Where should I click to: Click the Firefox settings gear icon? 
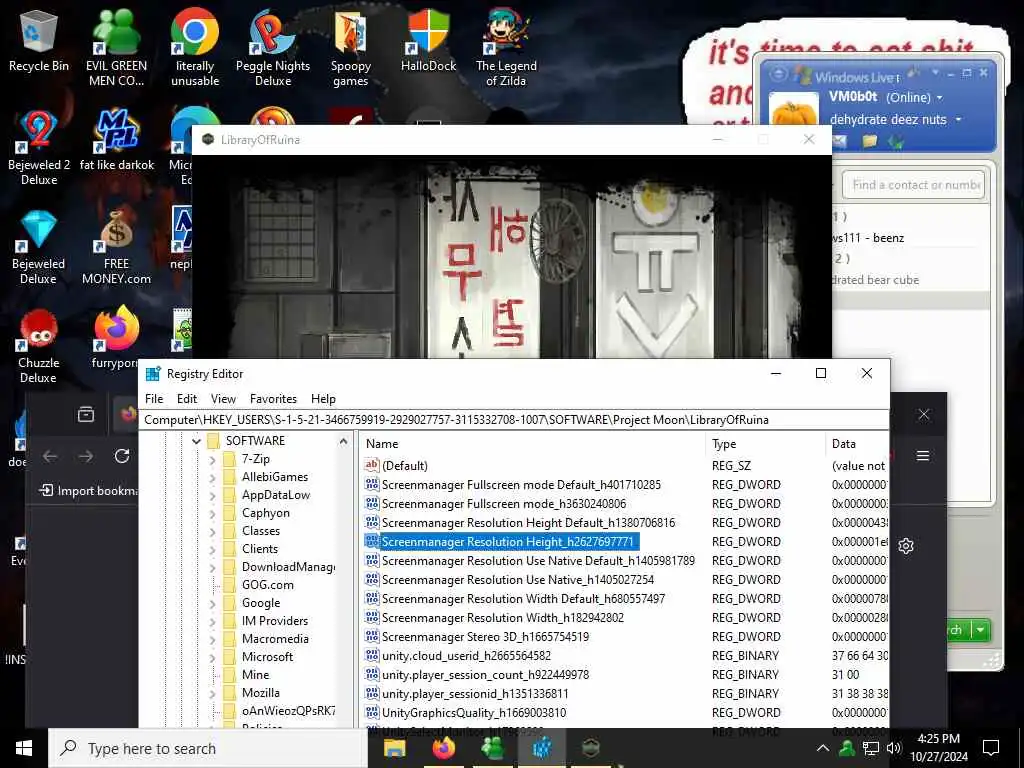[x=906, y=545]
